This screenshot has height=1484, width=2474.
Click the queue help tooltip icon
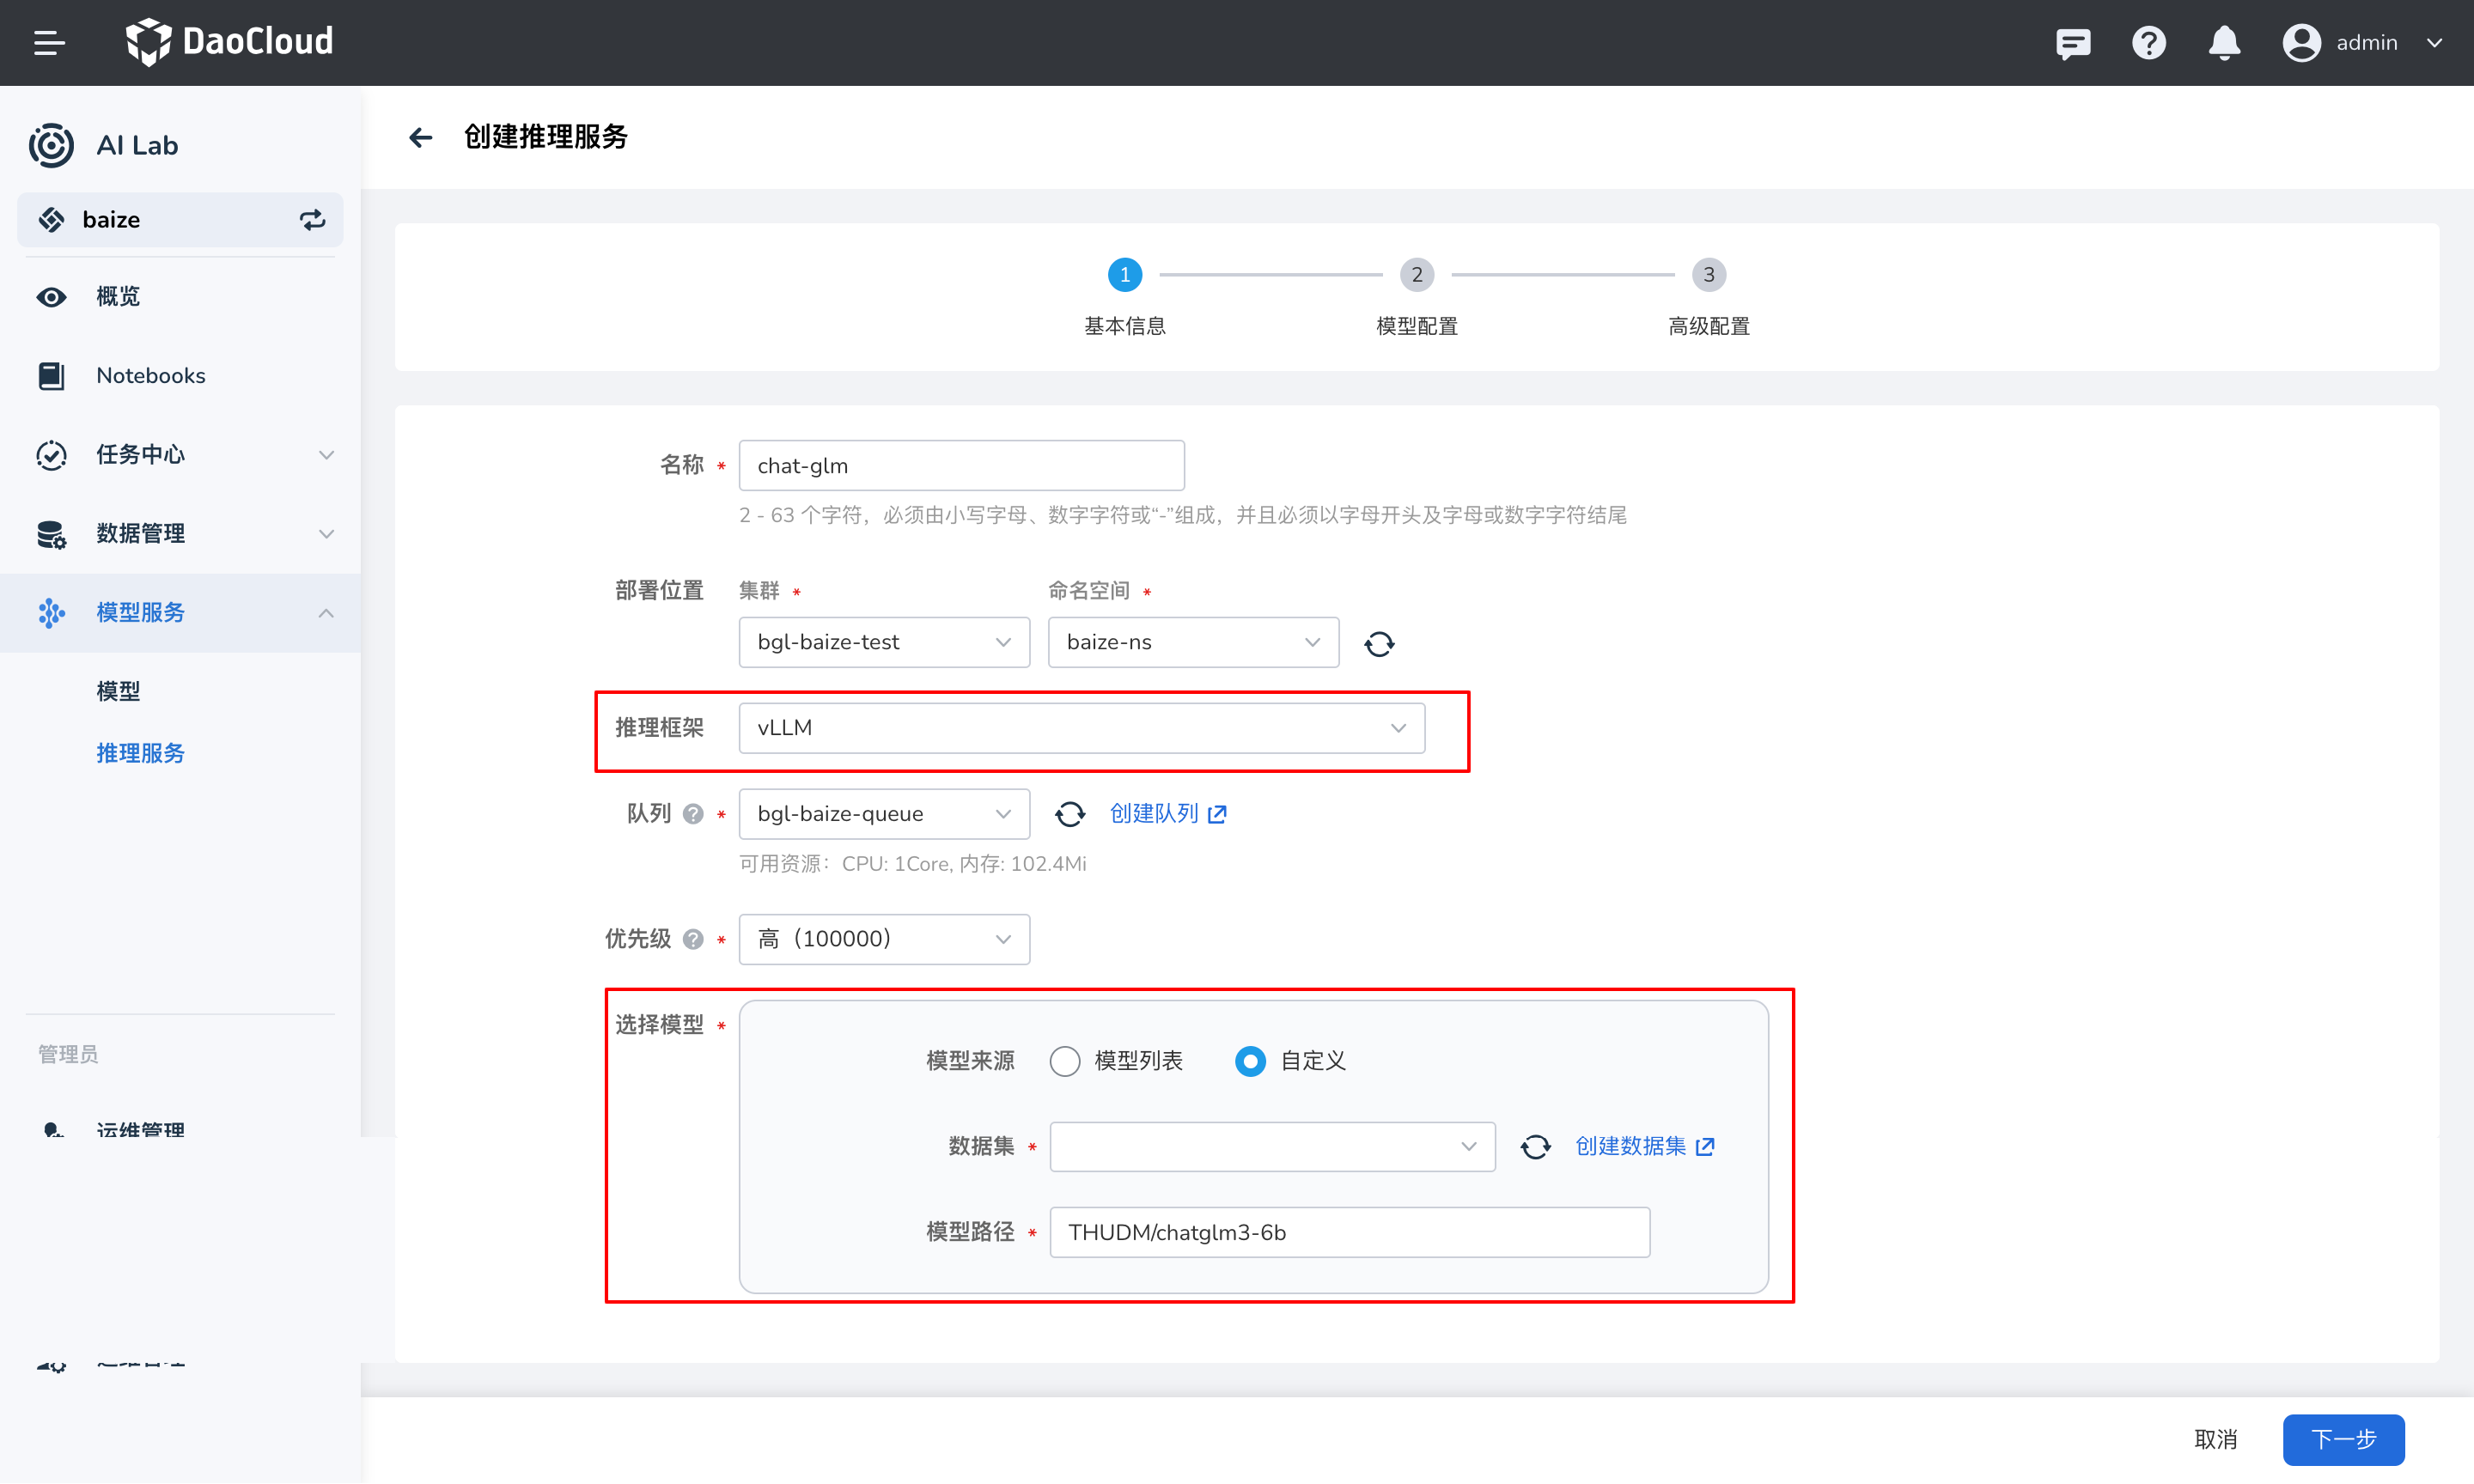[x=693, y=814]
